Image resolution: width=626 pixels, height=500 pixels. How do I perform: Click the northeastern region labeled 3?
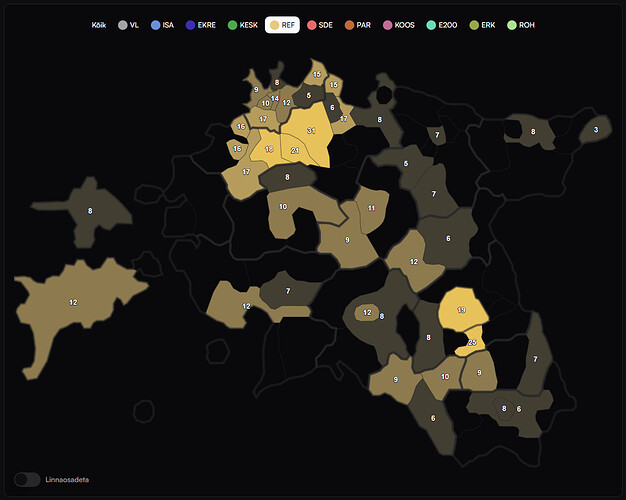coord(596,130)
